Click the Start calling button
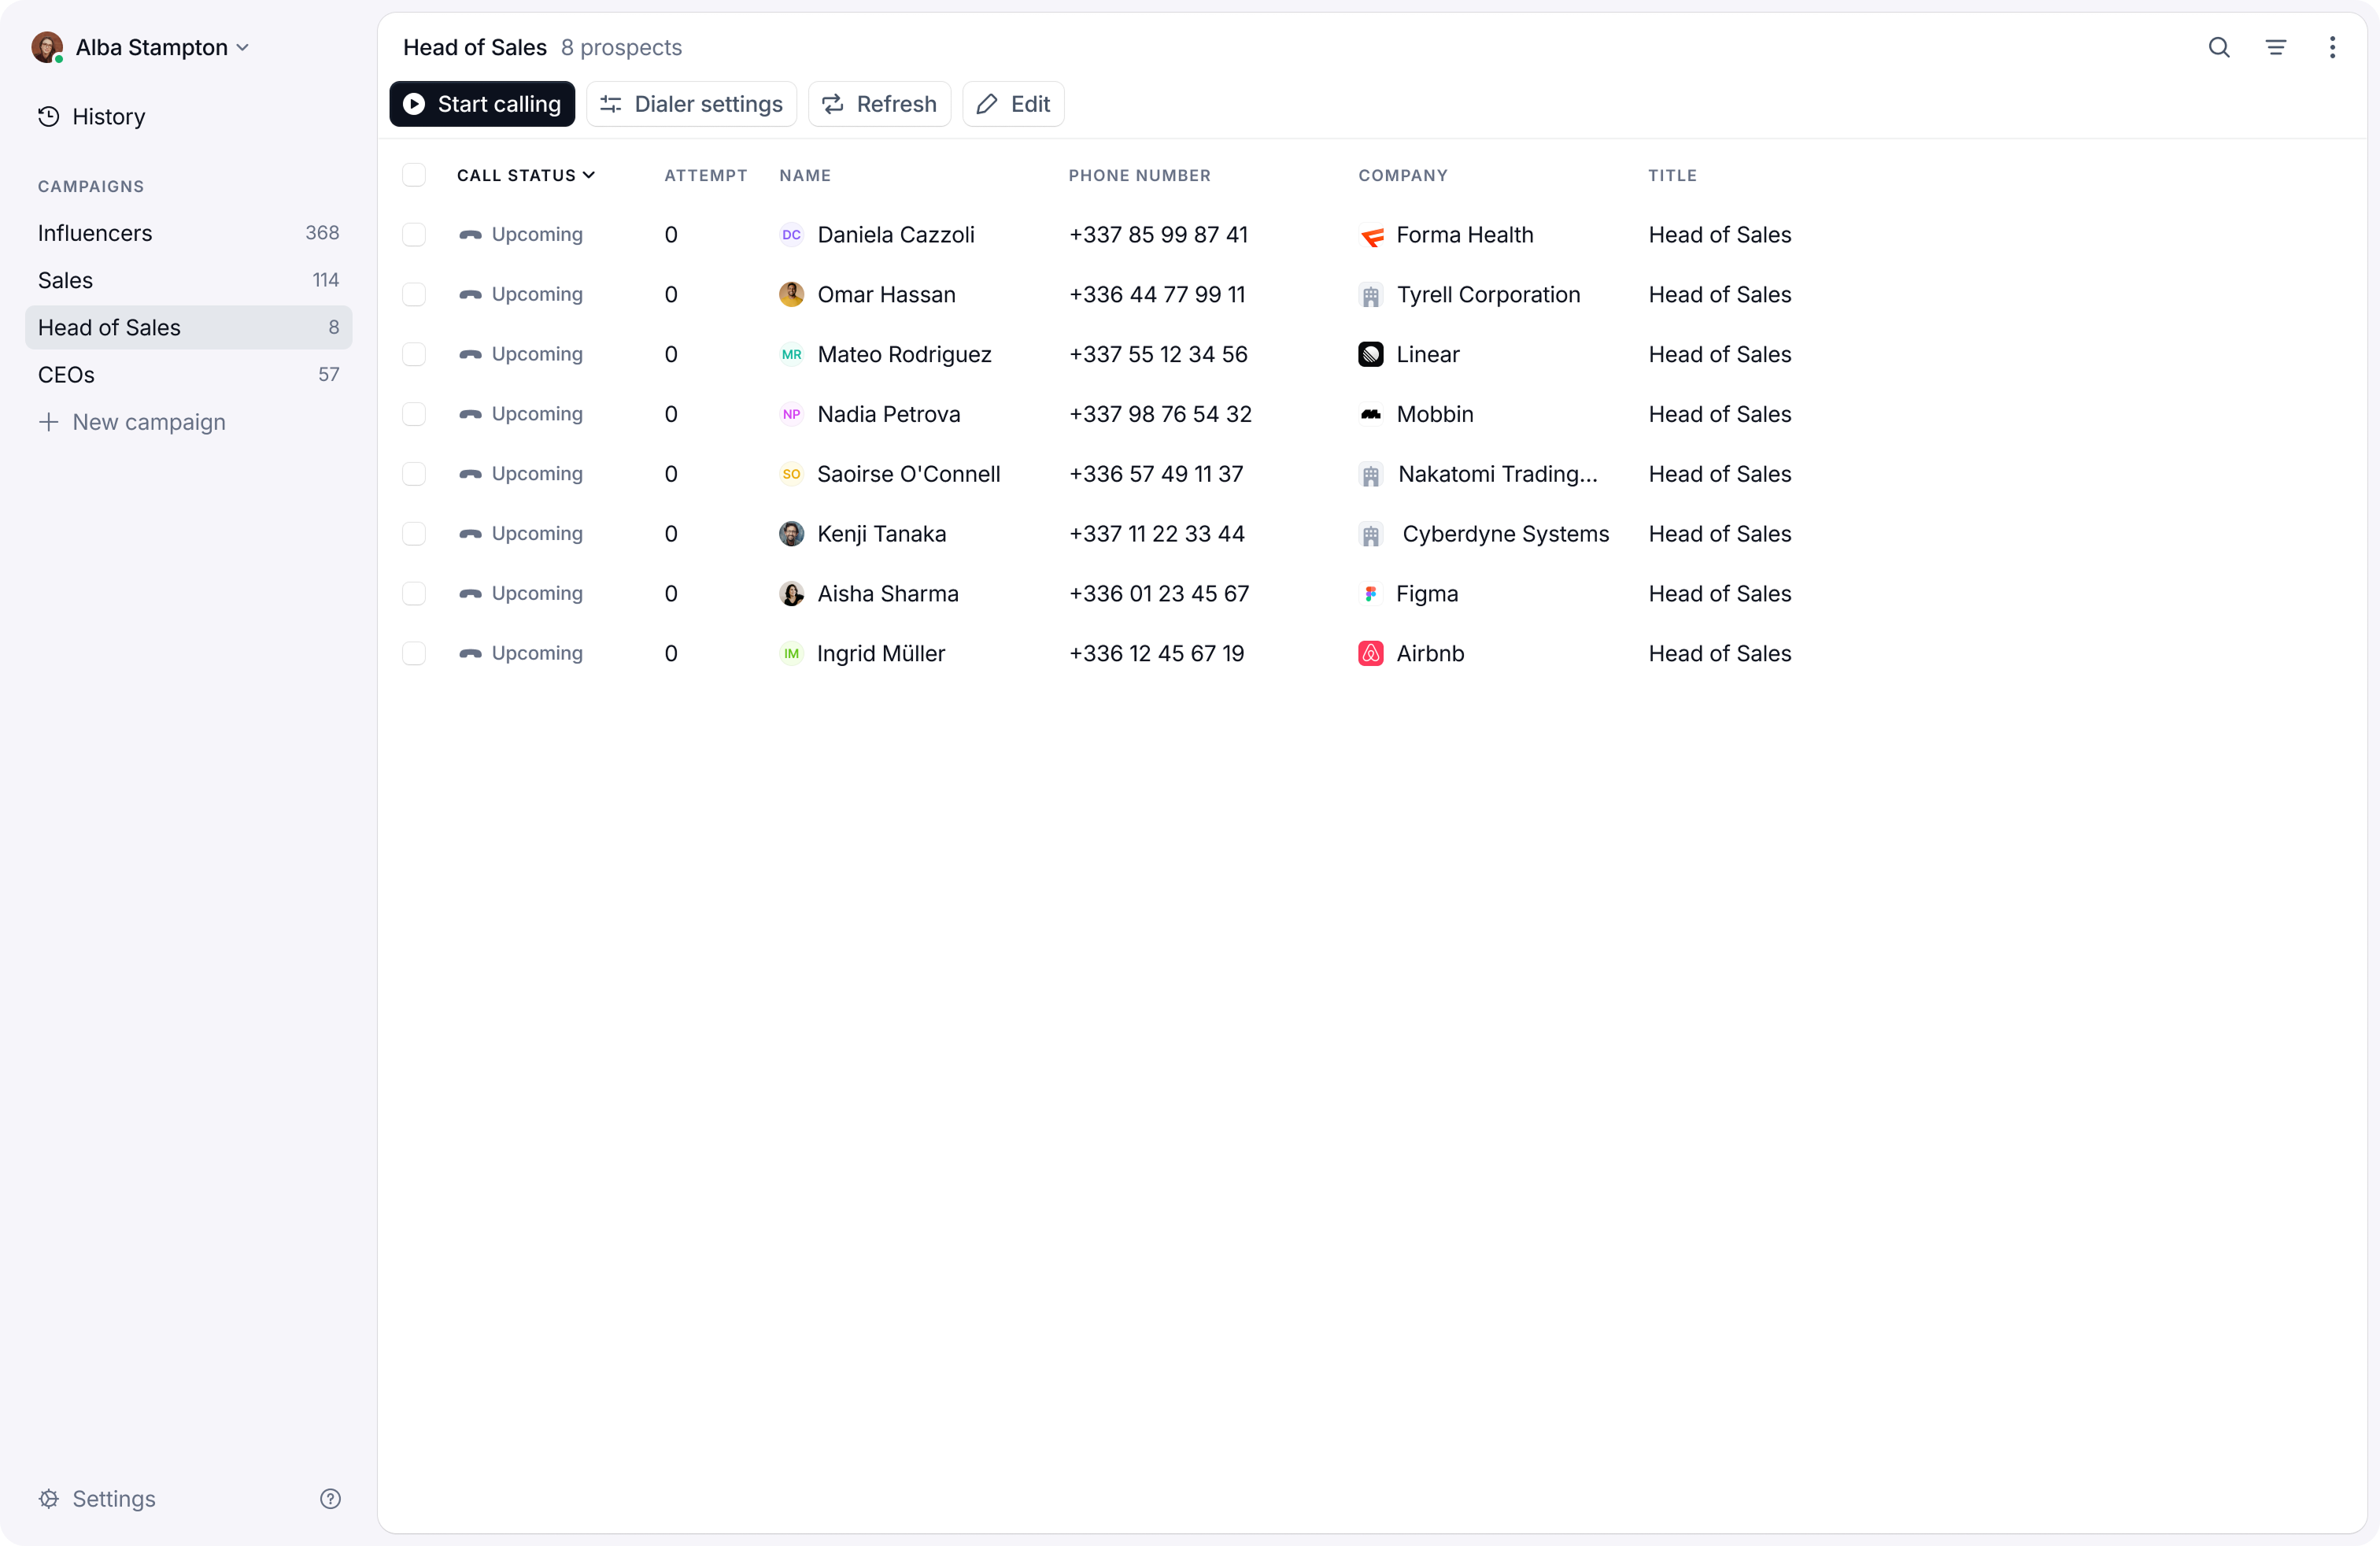This screenshot has width=2380, height=1546. point(482,103)
